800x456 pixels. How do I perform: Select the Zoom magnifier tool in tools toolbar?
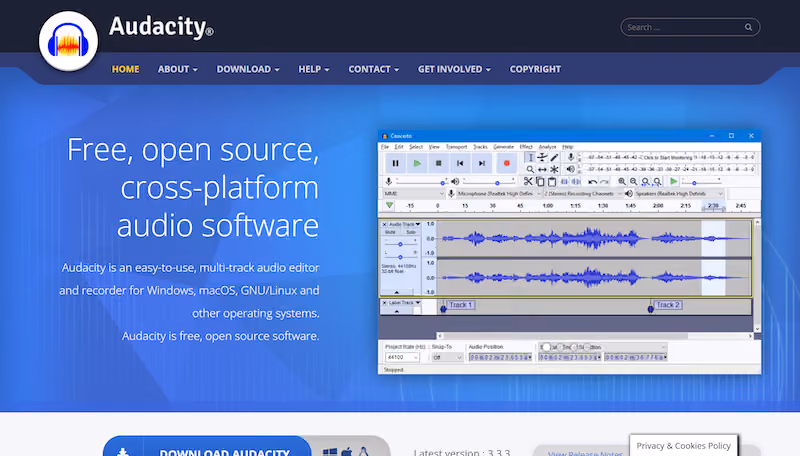pyautogui.click(x=531, y=169)
